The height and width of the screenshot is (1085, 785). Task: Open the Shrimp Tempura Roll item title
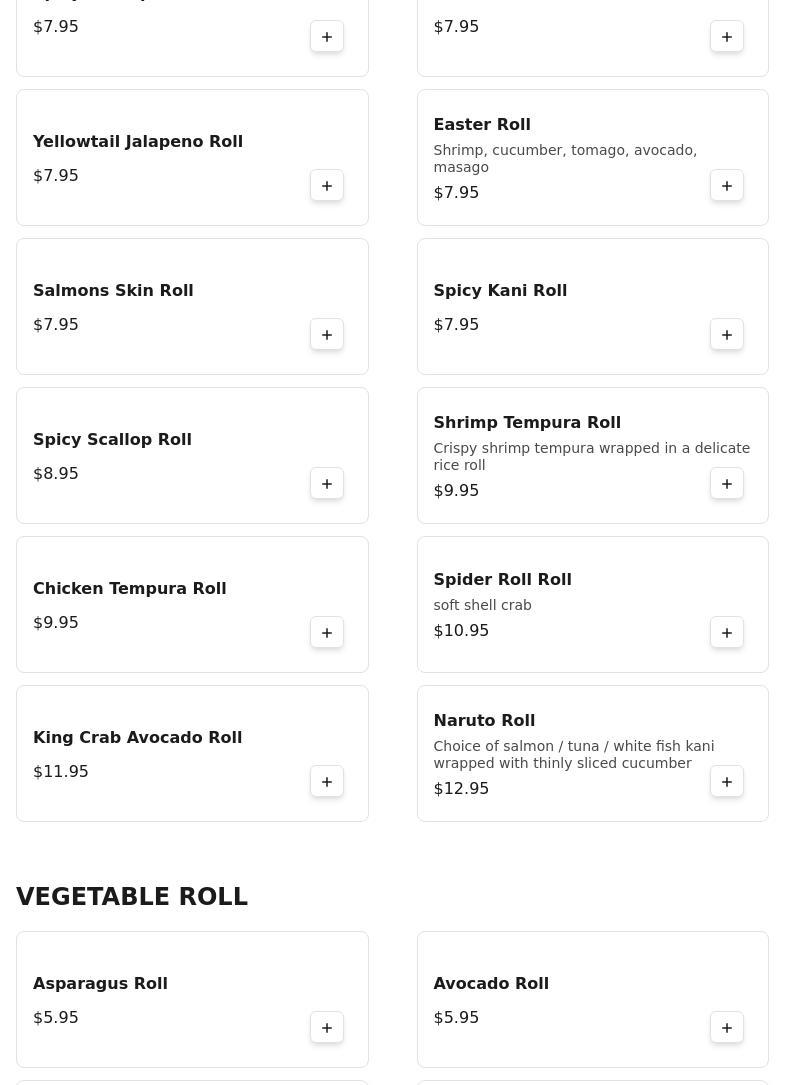(527, 422)
